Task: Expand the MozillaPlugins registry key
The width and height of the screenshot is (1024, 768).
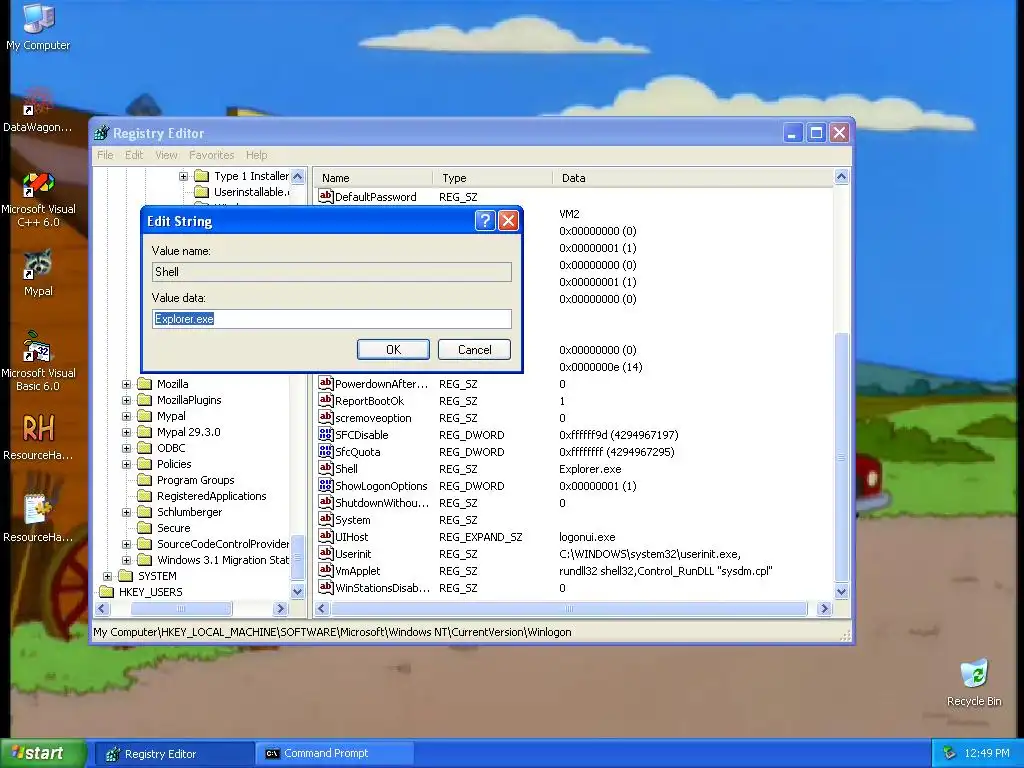Action: 127,400
